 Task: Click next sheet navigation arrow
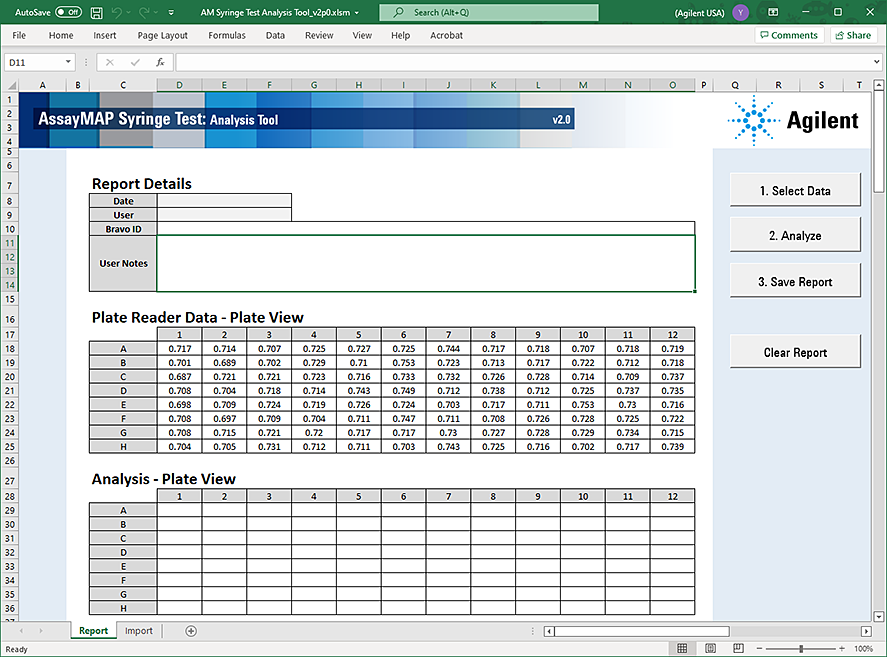41,630
